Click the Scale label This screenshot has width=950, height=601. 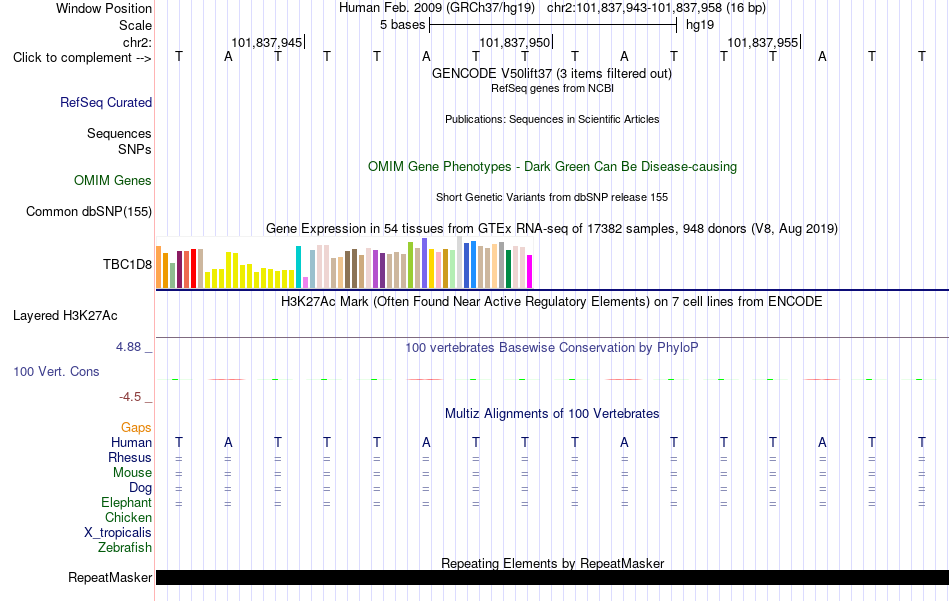[x=136, y=25]
